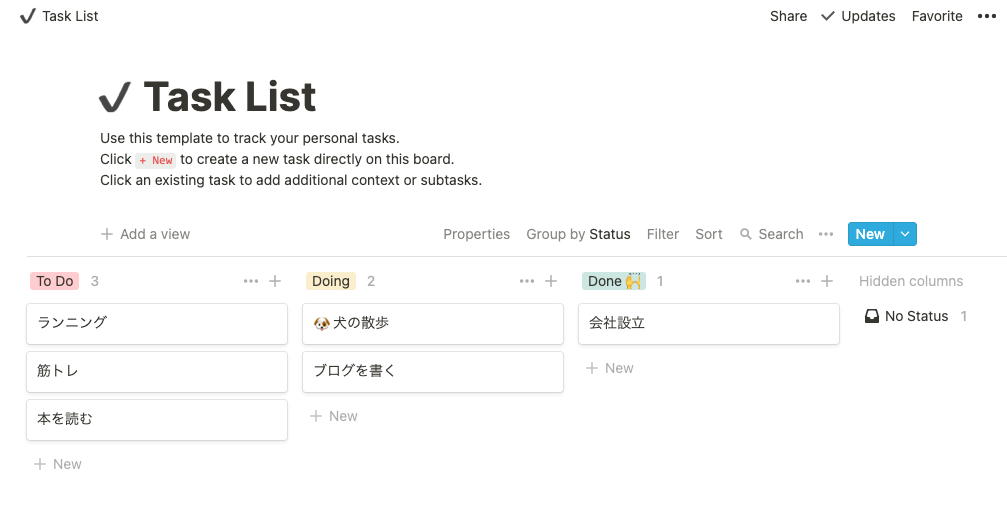Click Add a view
Image resolution: width=1007 pixels, height=531 pixels.
(x=145, y=234)
